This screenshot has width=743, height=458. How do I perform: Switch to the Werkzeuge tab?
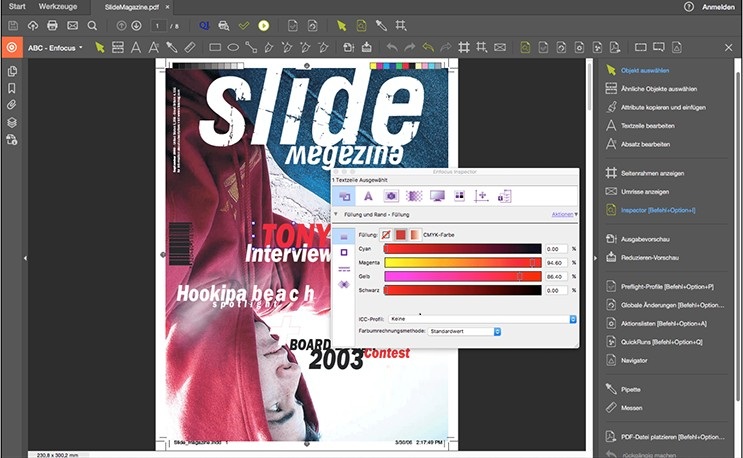(58, 7)
